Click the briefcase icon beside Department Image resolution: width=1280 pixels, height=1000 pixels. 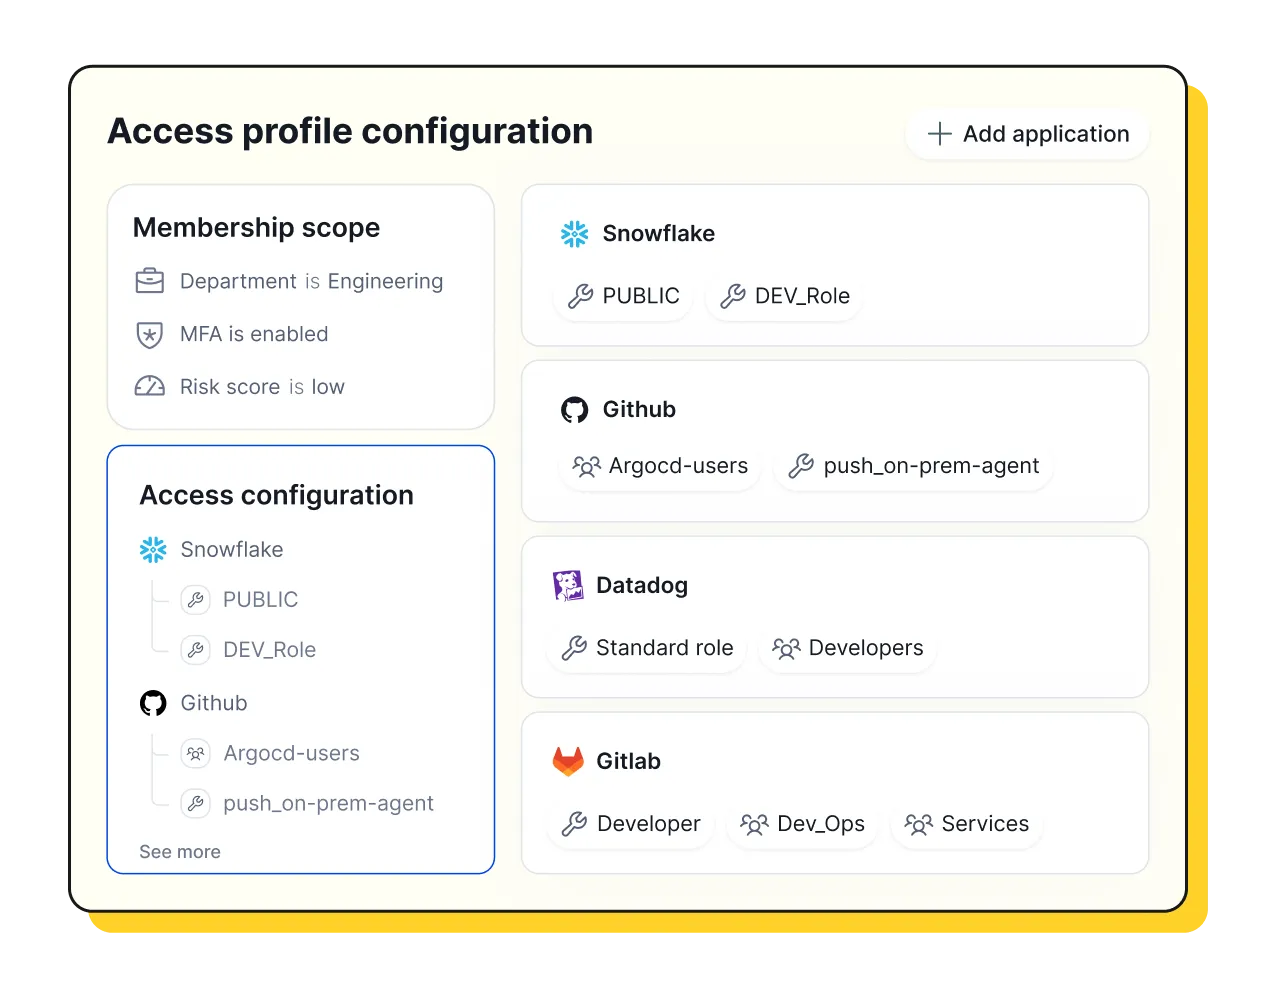point(149,281)
